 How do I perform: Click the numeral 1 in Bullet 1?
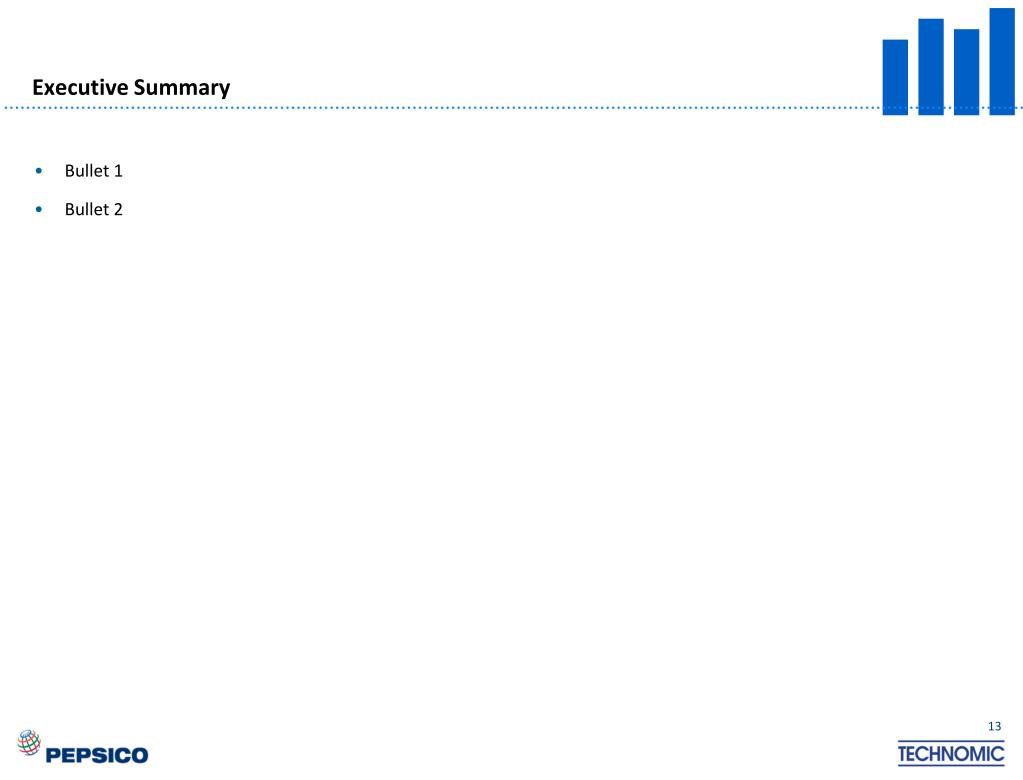coord(118,171)
